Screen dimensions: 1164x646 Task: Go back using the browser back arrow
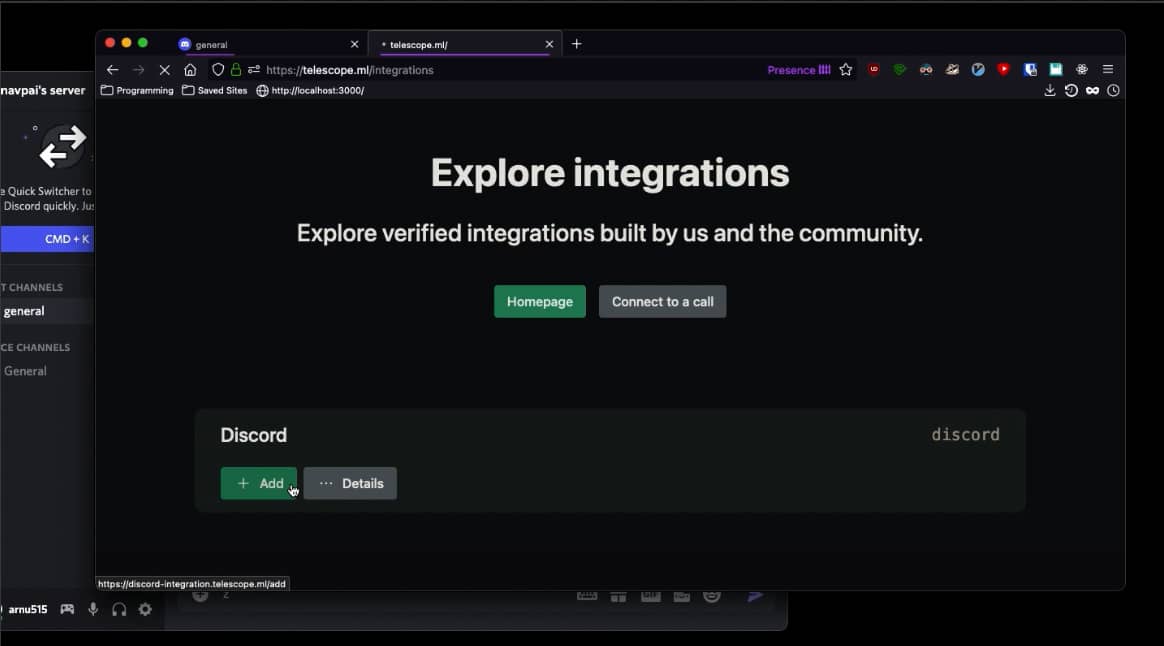[x=112, y=70]
